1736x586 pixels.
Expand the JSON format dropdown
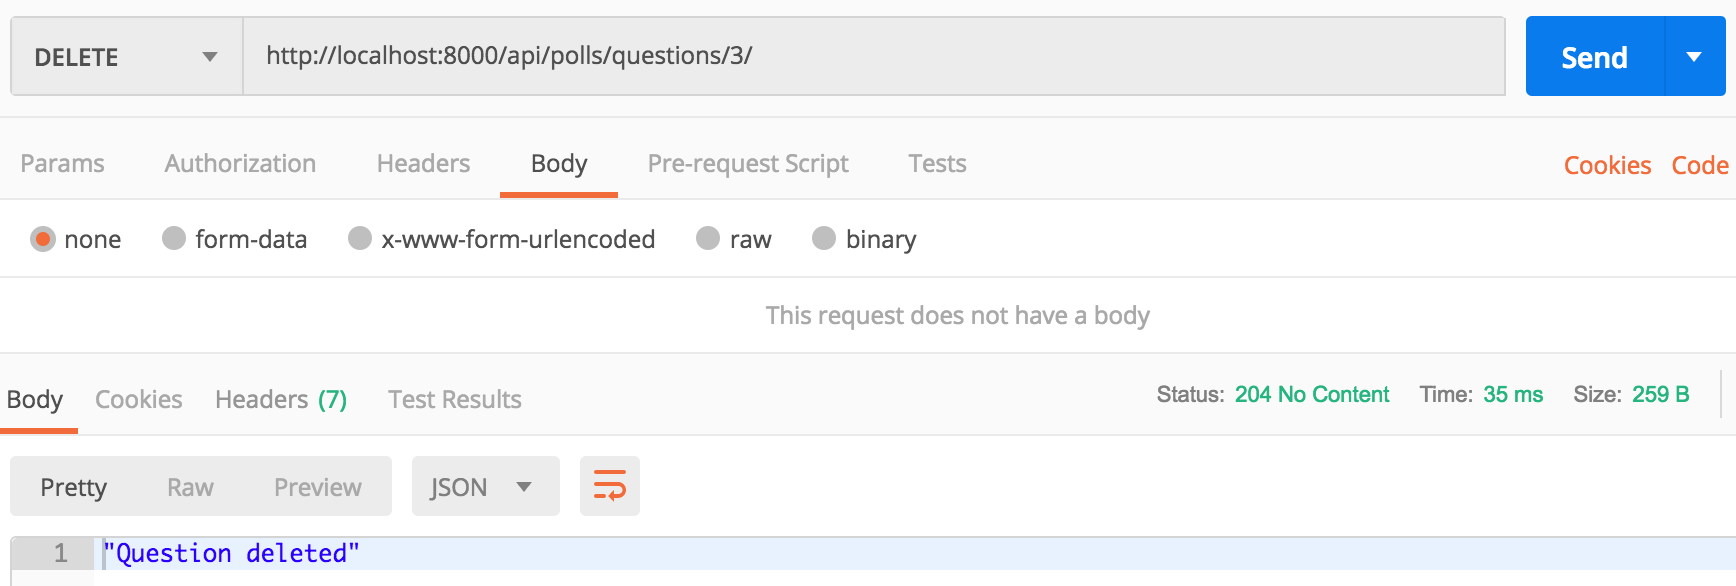point(485,486)
